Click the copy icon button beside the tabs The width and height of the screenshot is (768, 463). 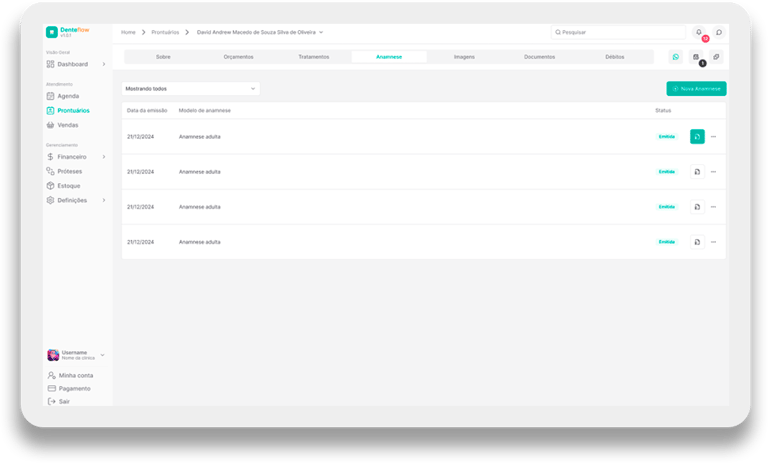716,57
